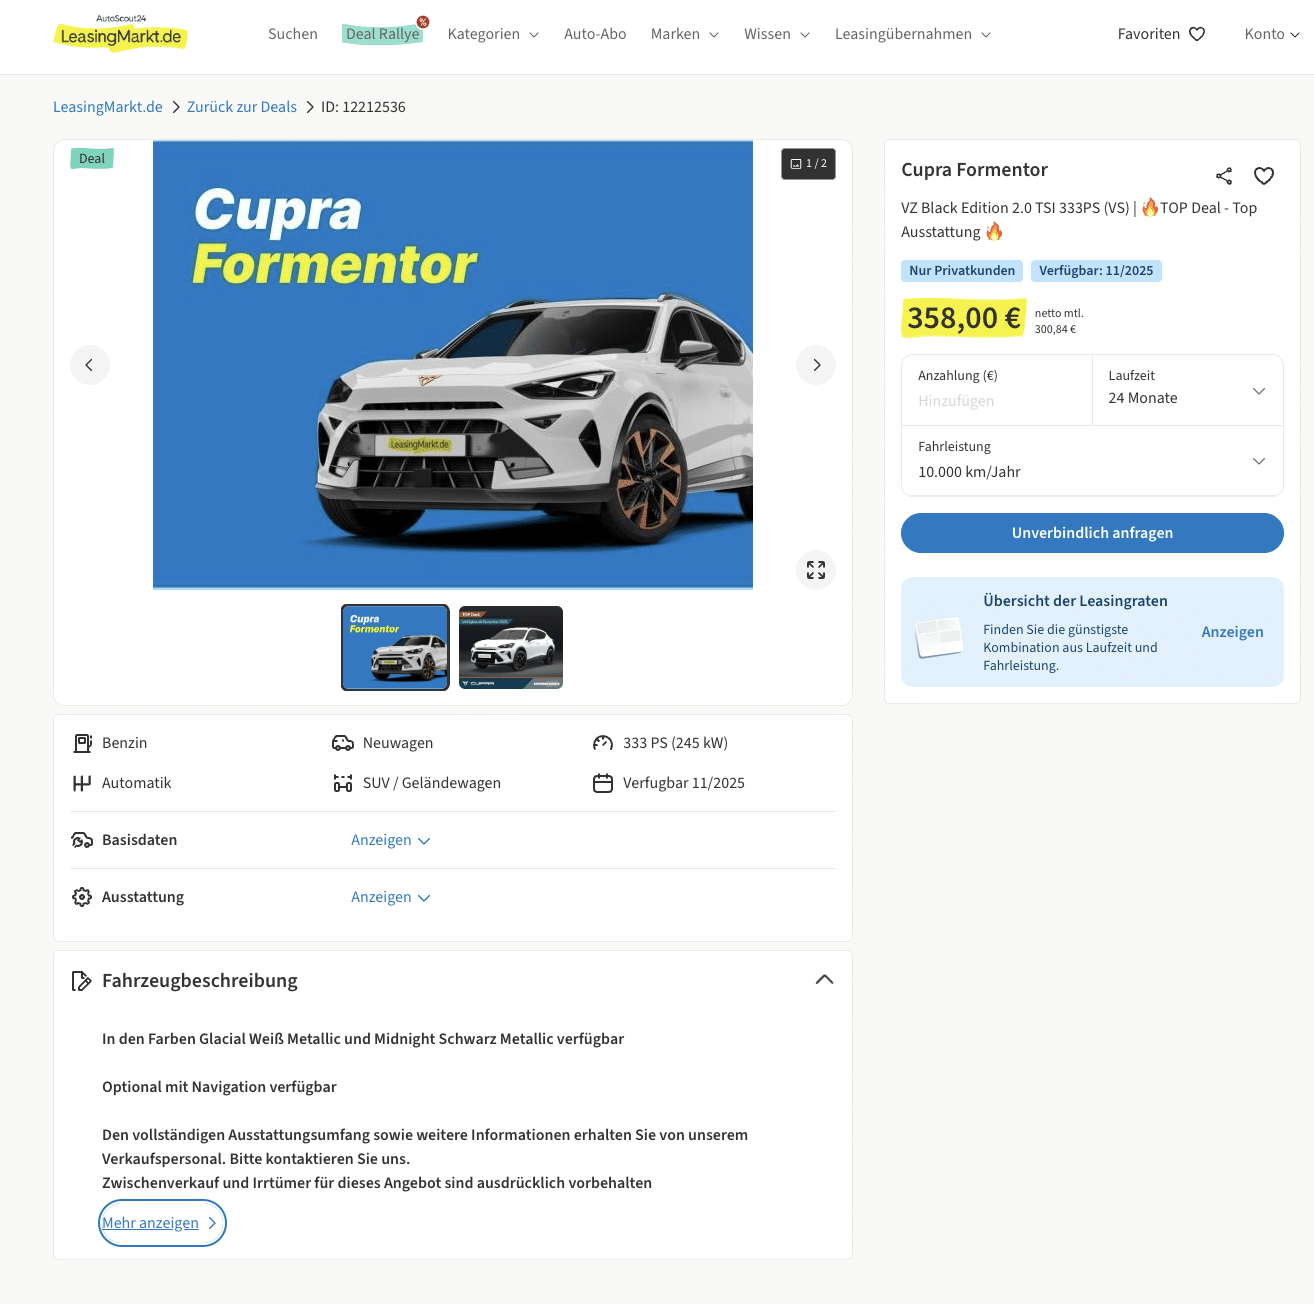Click Unverbindlich anfragen button
Screen dimensions: 1314x1304
(1092, 533)
